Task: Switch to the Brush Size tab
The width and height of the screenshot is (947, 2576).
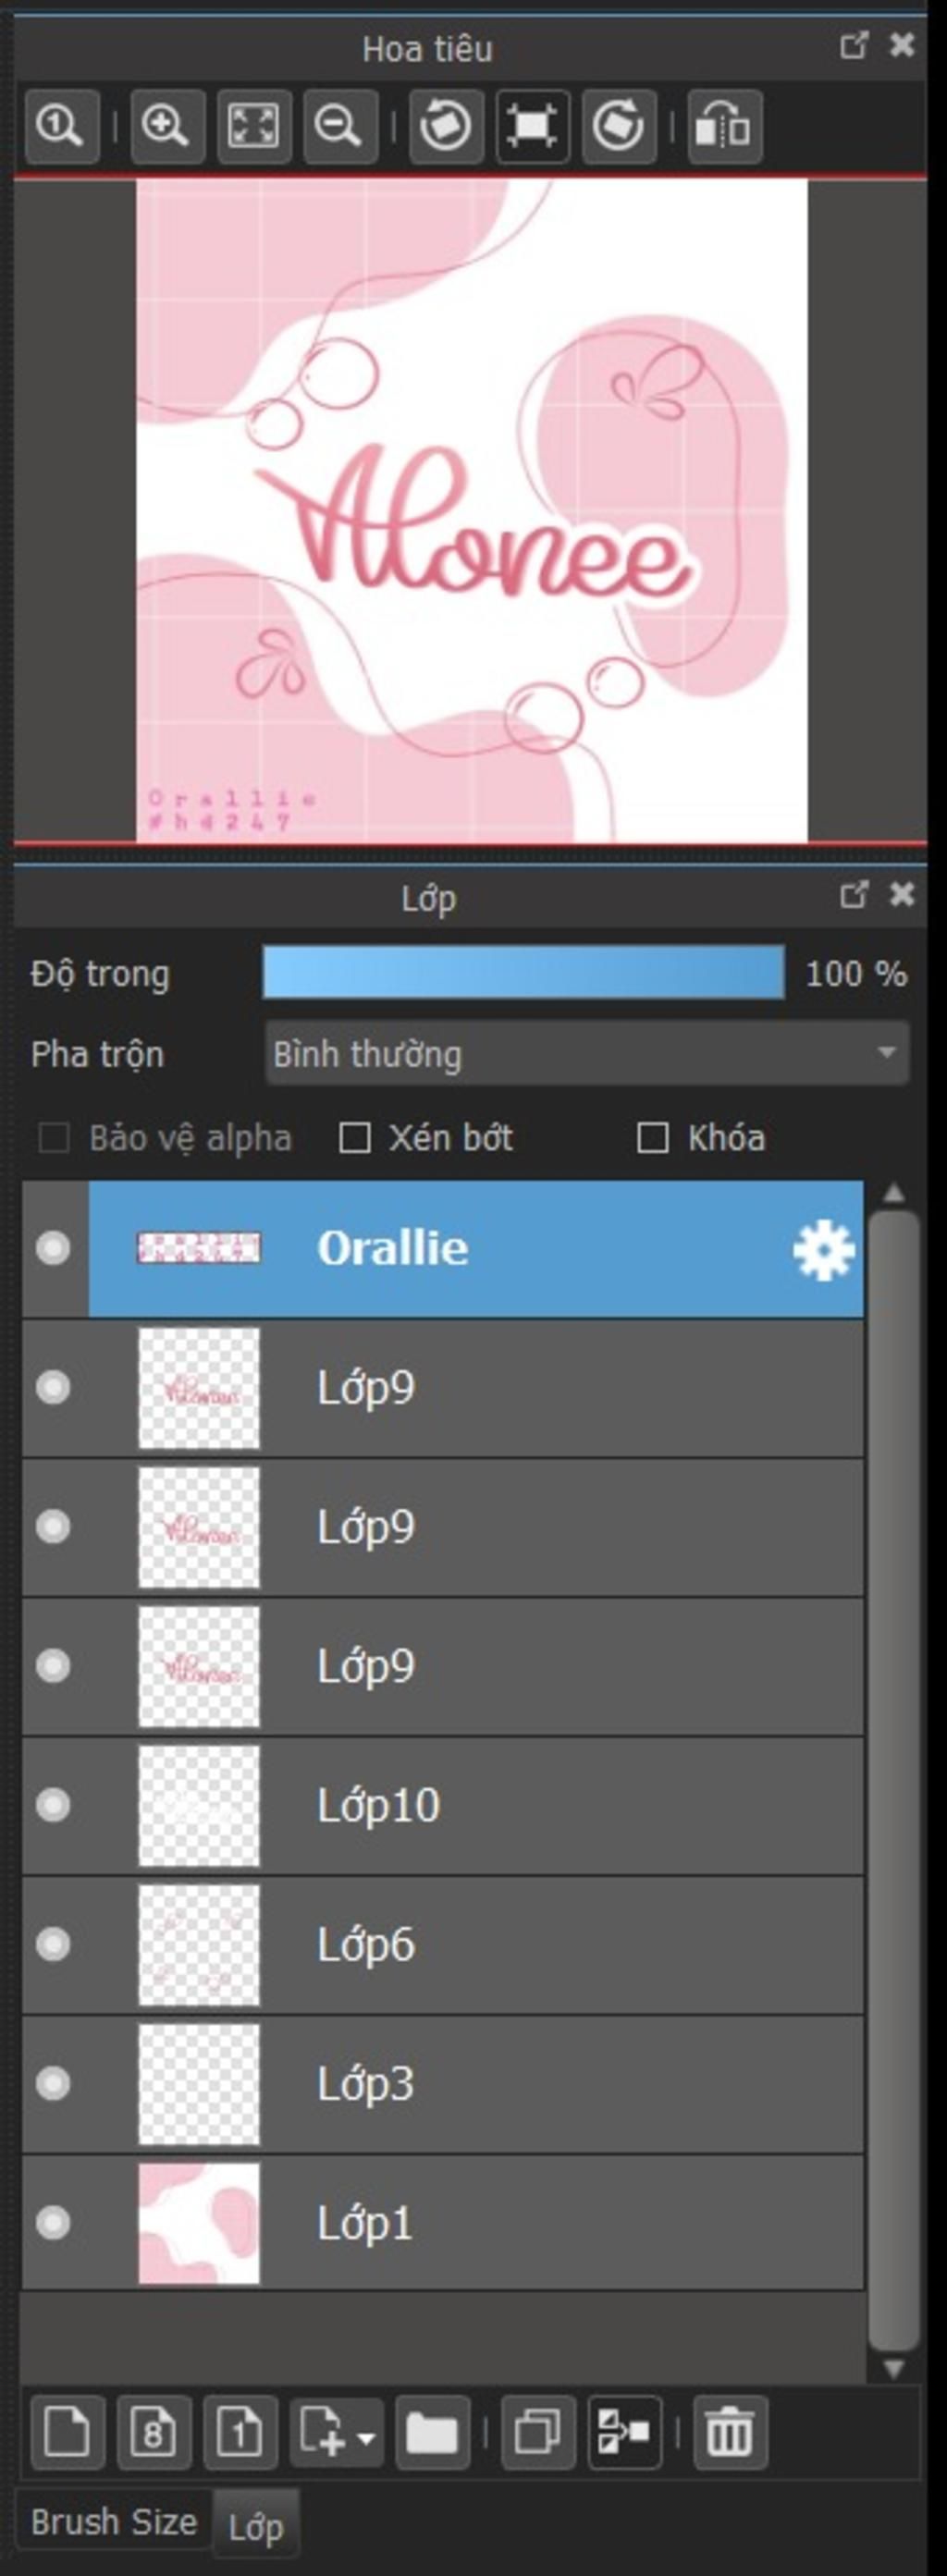Action: [113, 2522]
